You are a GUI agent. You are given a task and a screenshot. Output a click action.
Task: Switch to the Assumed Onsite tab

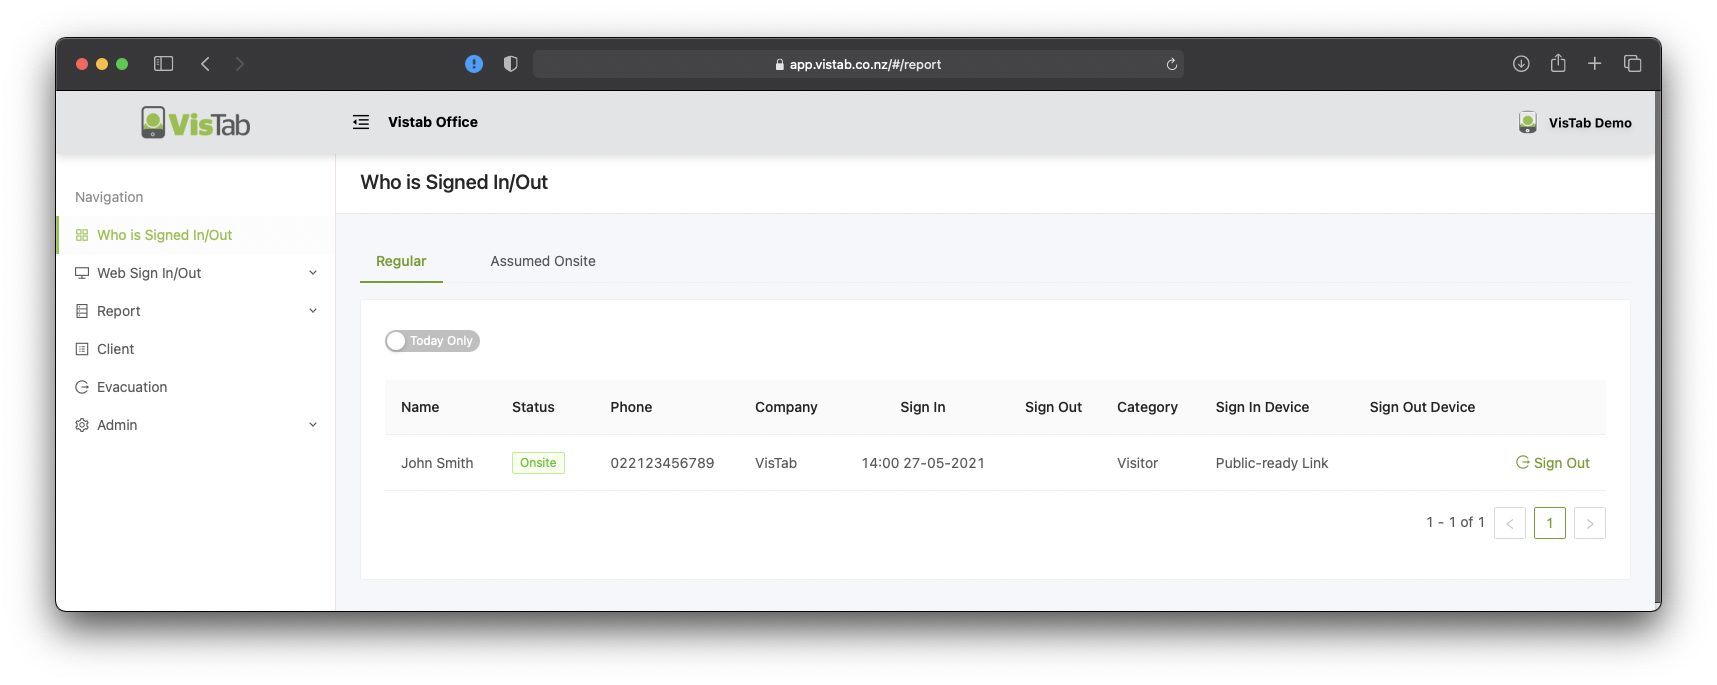pyautogui.click(x=542, y=261)
